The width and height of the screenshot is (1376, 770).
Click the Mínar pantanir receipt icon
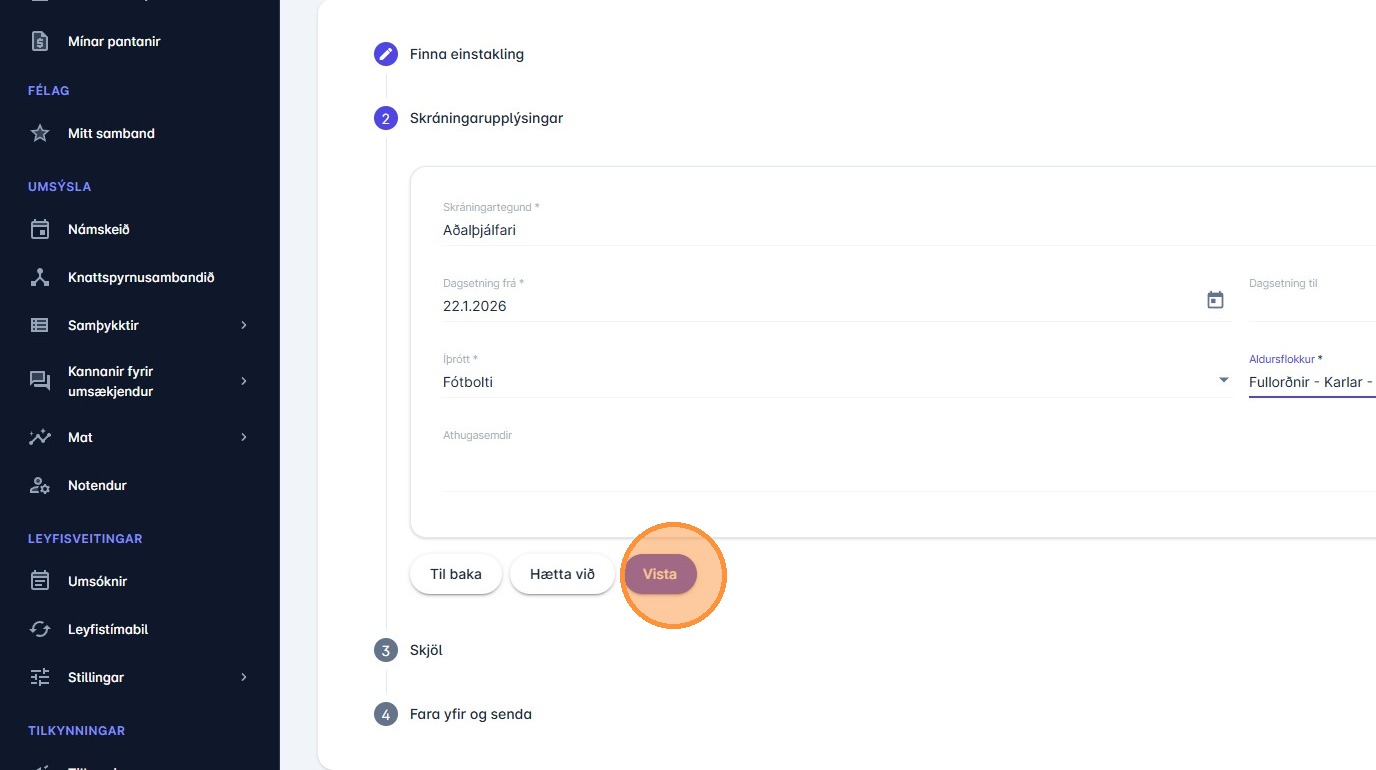point(40,42)
